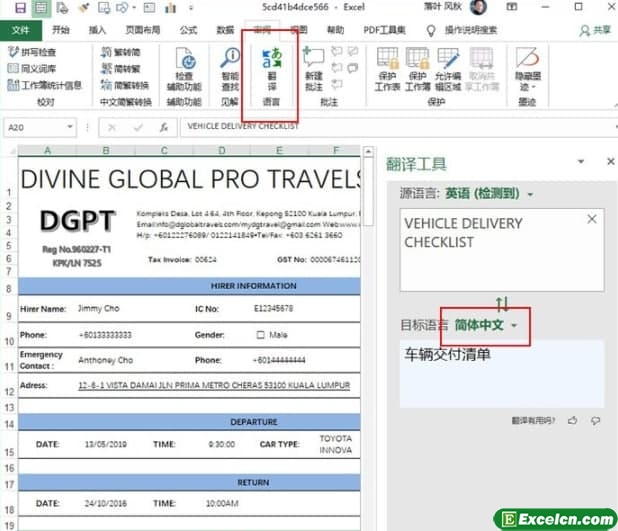The image size is (618, 531).
Task: Click 隐藏墨迹 hide ink button
Action: (x=528, y=69)
